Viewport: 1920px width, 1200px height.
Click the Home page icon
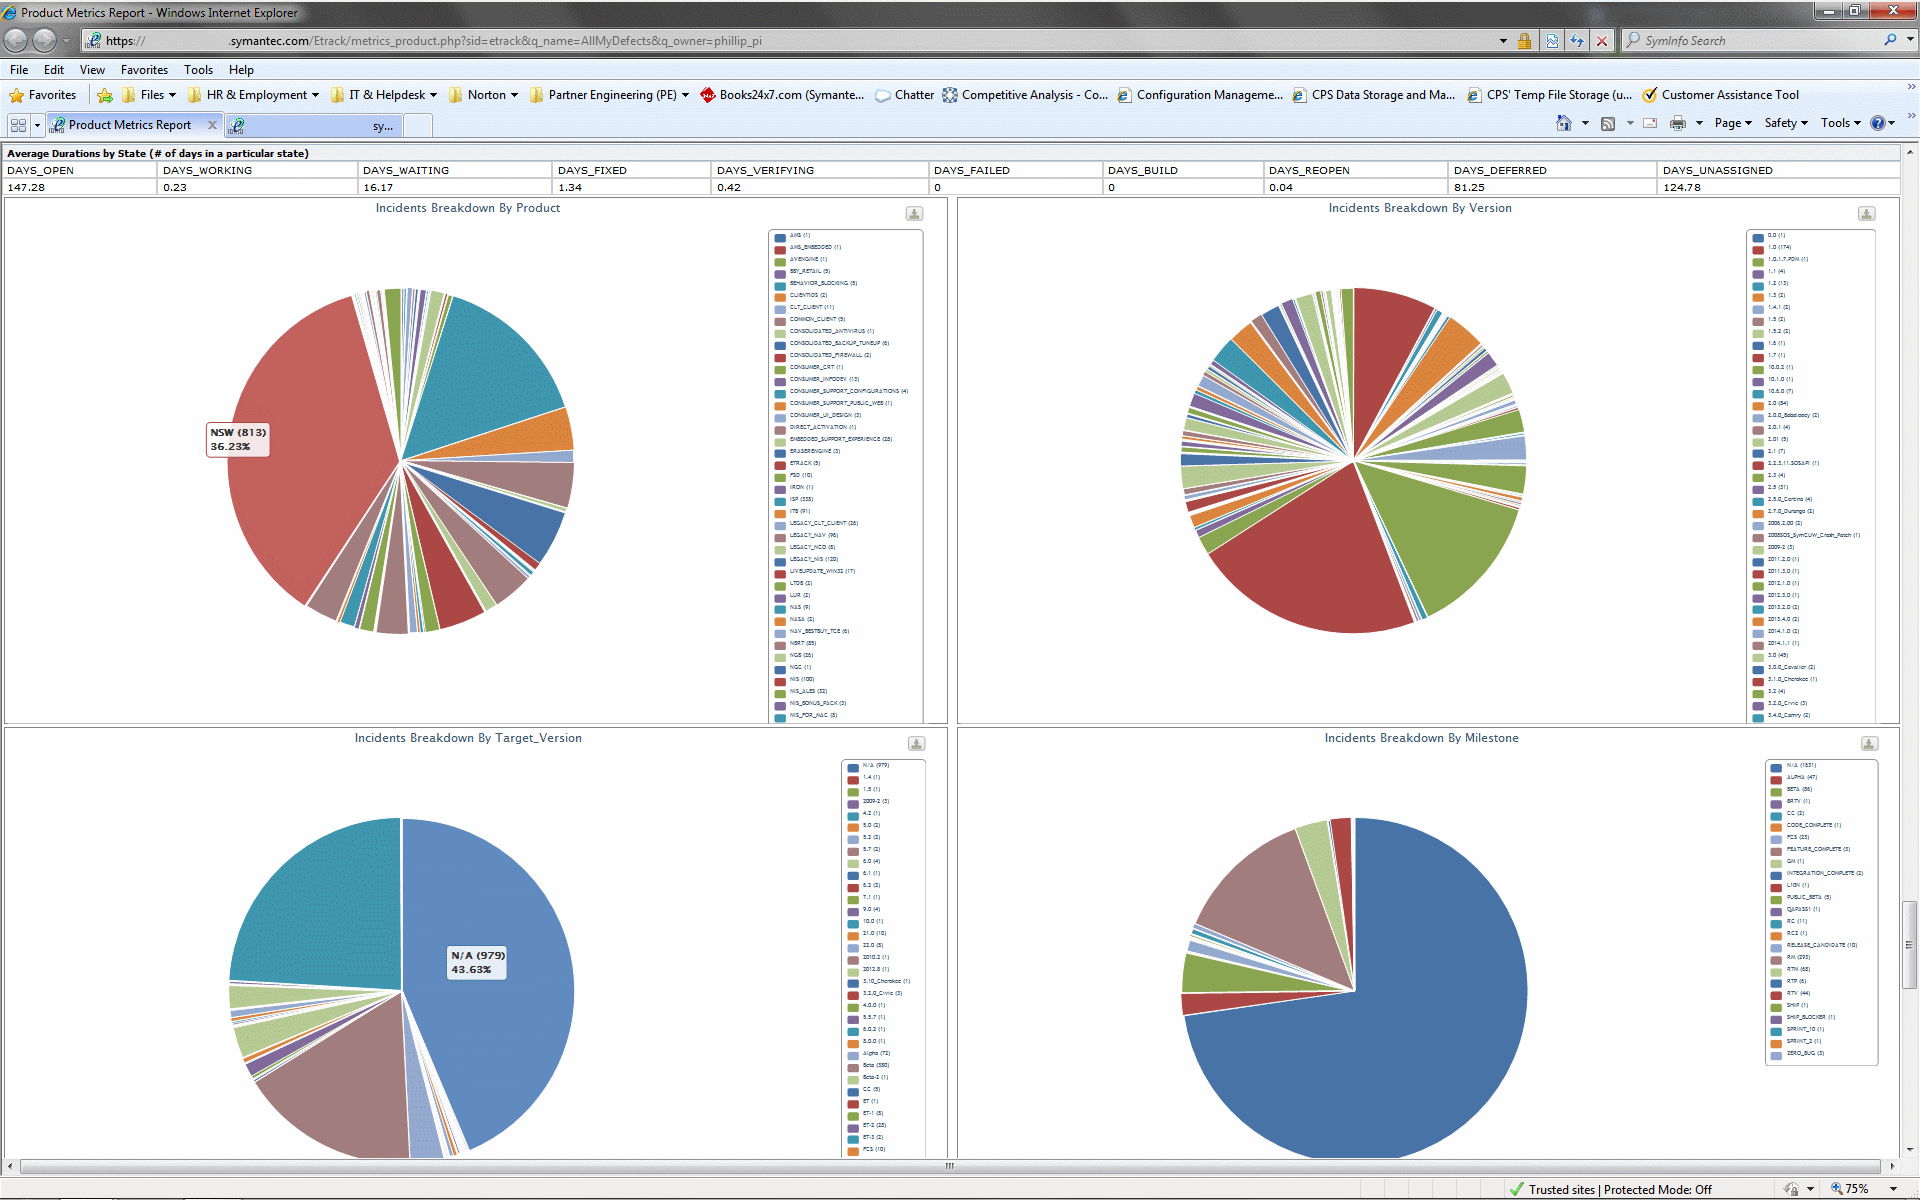1564,123
